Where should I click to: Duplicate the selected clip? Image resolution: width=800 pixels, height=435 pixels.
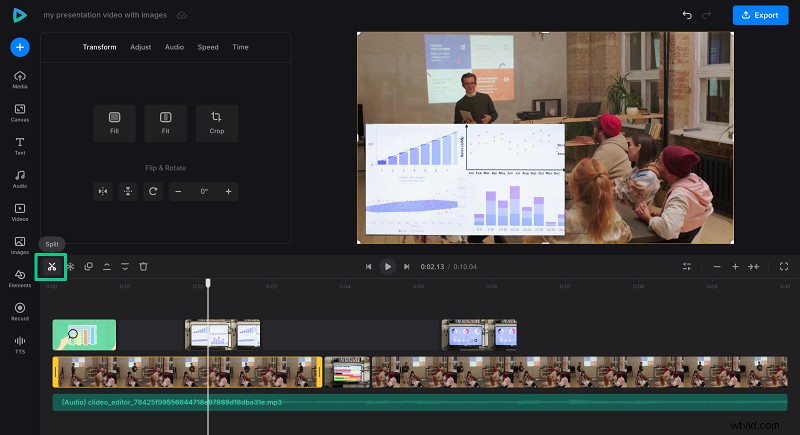tap(88, 266)
